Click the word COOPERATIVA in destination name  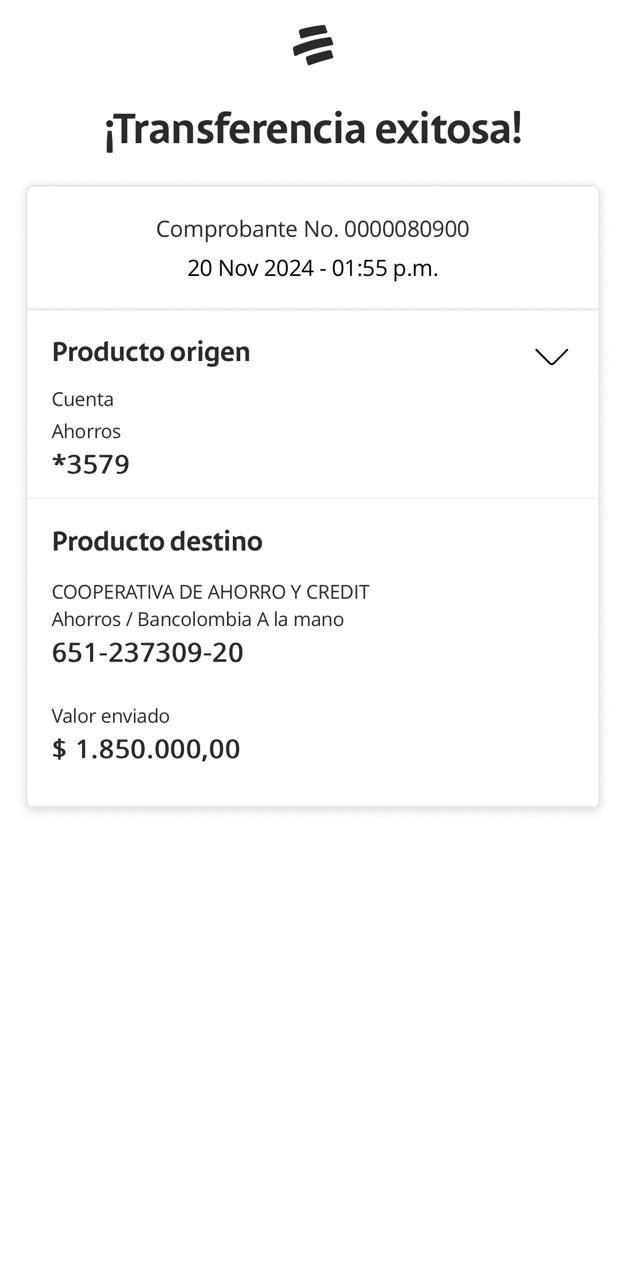(113, 592)
